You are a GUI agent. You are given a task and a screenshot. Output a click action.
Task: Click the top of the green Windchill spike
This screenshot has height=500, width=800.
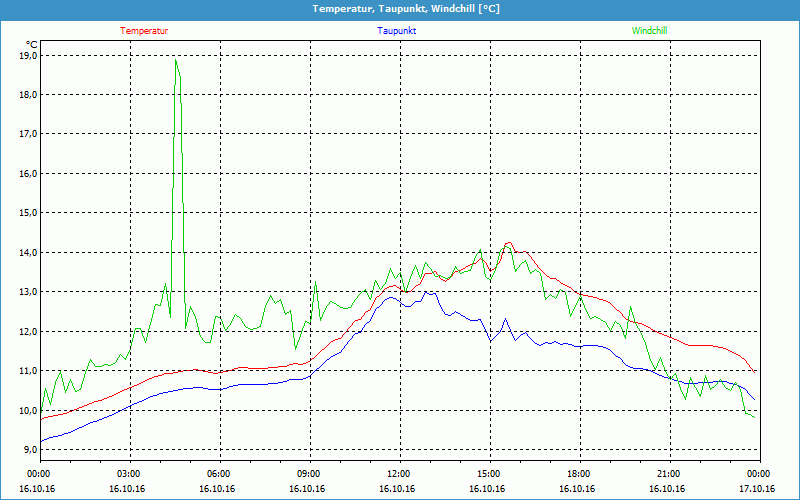point(176,60)
